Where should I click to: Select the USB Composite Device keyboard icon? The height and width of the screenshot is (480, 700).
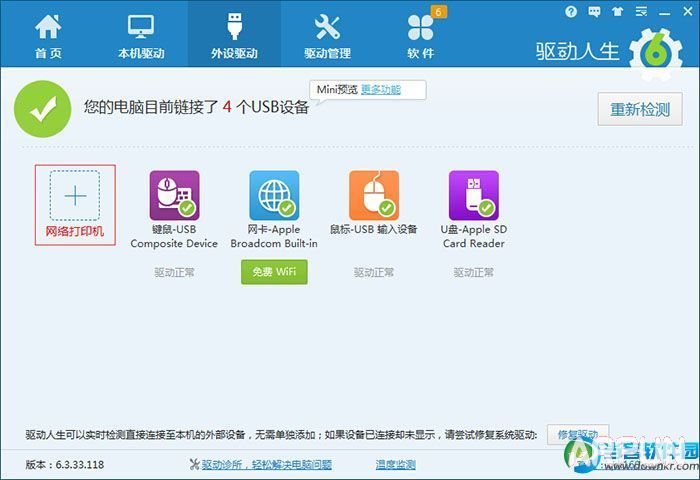174,195
